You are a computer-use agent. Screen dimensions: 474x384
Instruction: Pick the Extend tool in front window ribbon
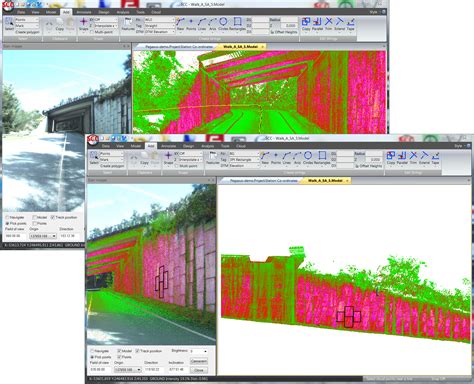click(424, 158)
